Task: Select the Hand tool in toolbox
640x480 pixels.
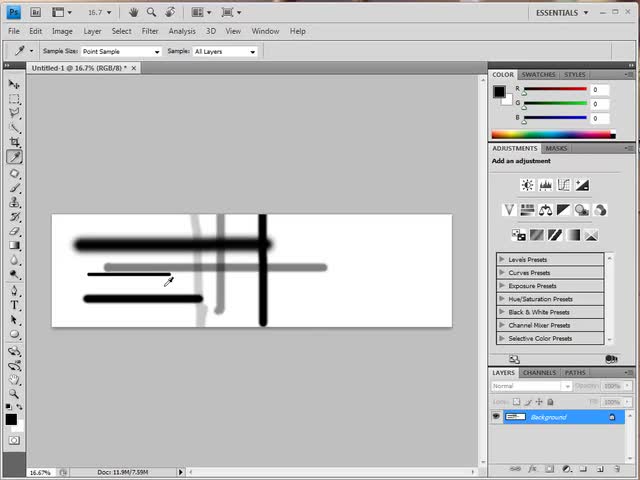Action: pyautogui.click(x=14, y=380)
